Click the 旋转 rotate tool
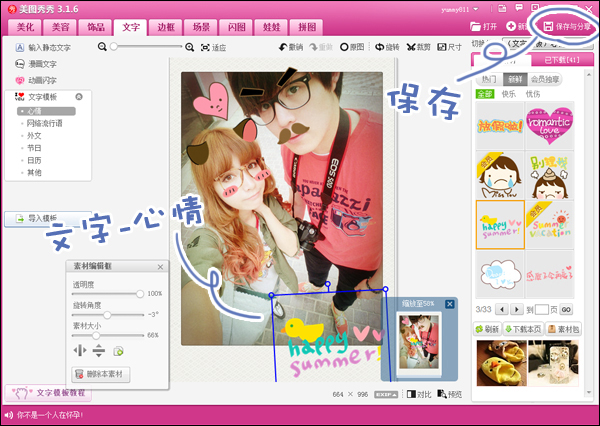The width and height of the screenshot is (600, 426). [387, 47]
